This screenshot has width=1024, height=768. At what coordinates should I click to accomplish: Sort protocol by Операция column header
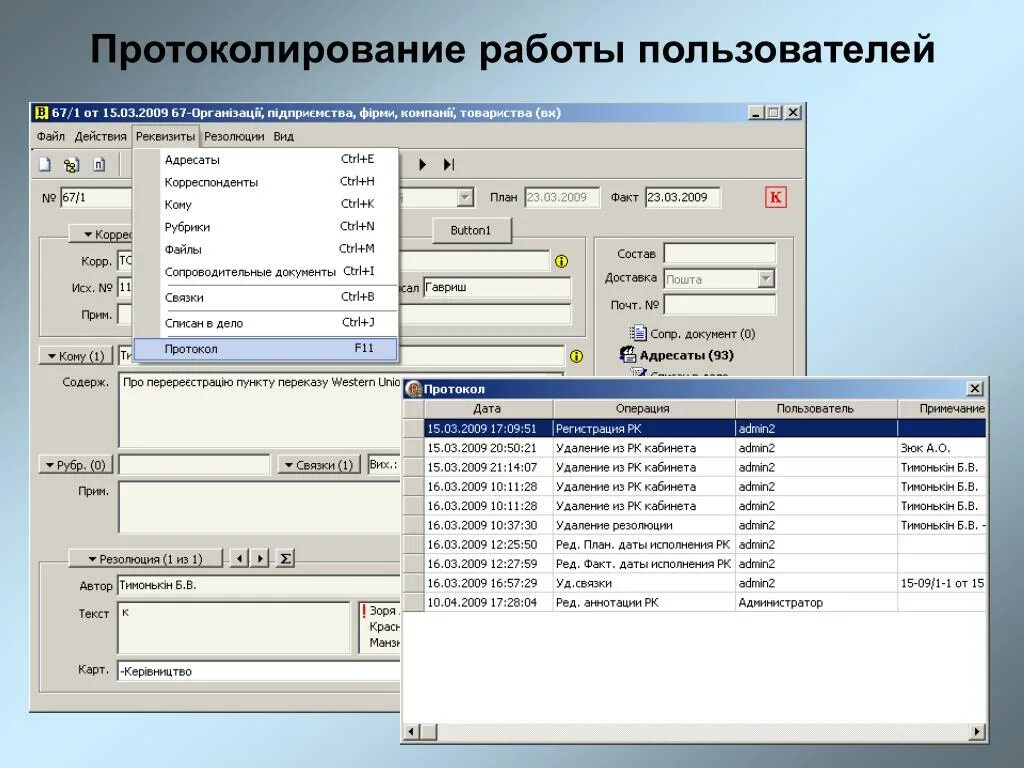643,409
